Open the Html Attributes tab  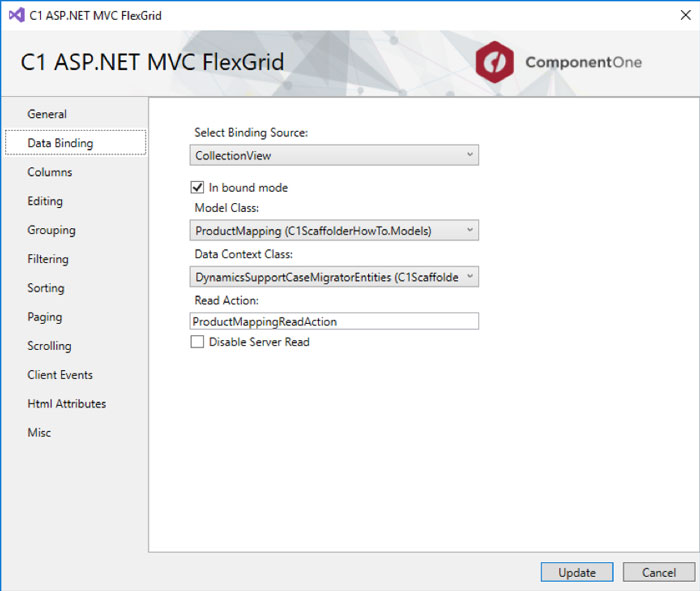(x=67, y=404)
